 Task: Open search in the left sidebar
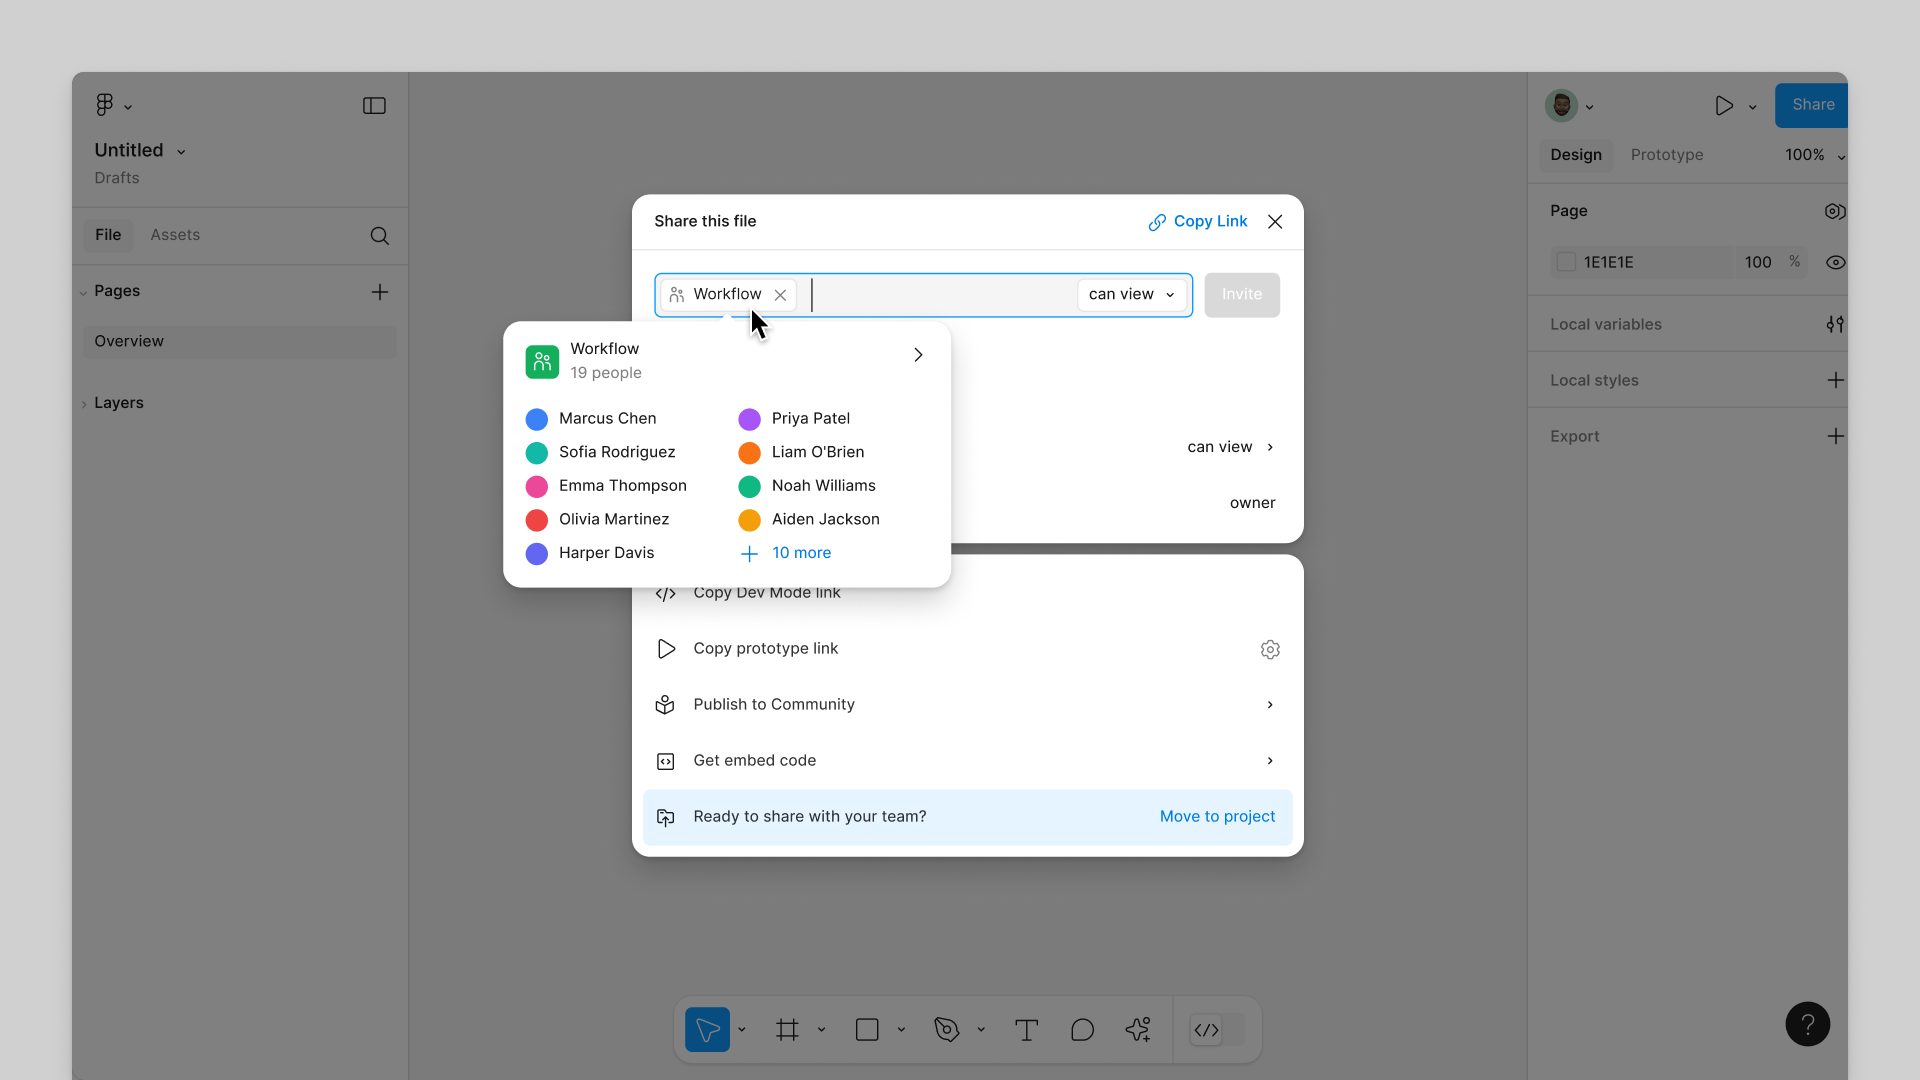coord(379,236)
